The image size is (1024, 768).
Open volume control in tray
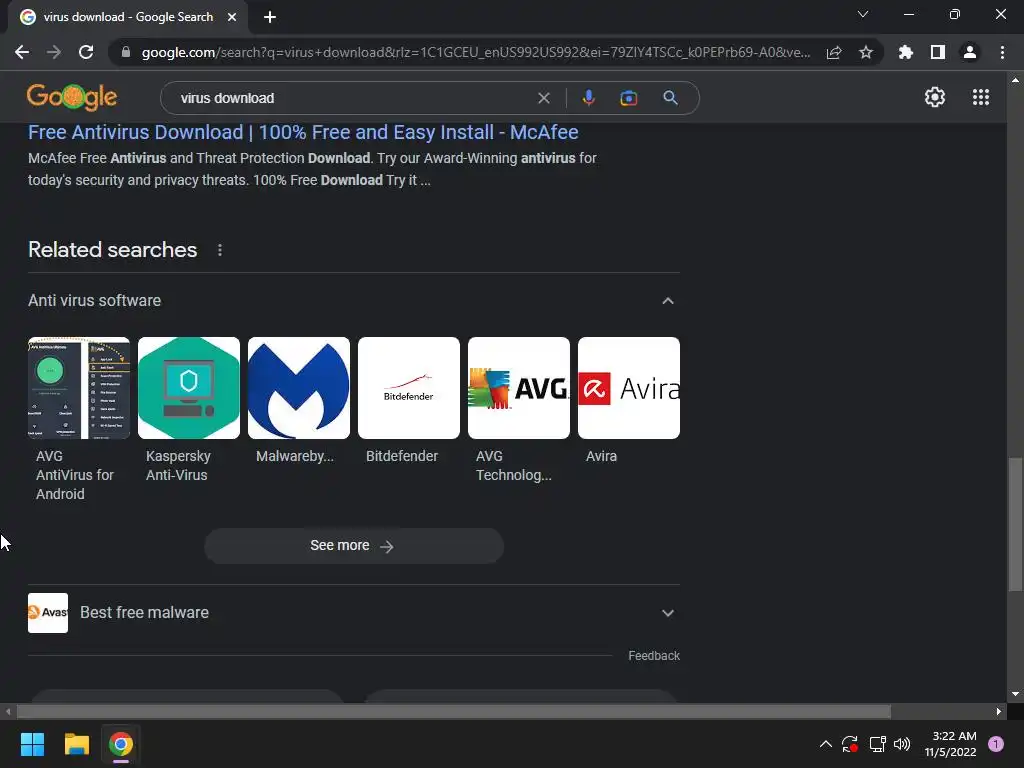pos(902,744)
